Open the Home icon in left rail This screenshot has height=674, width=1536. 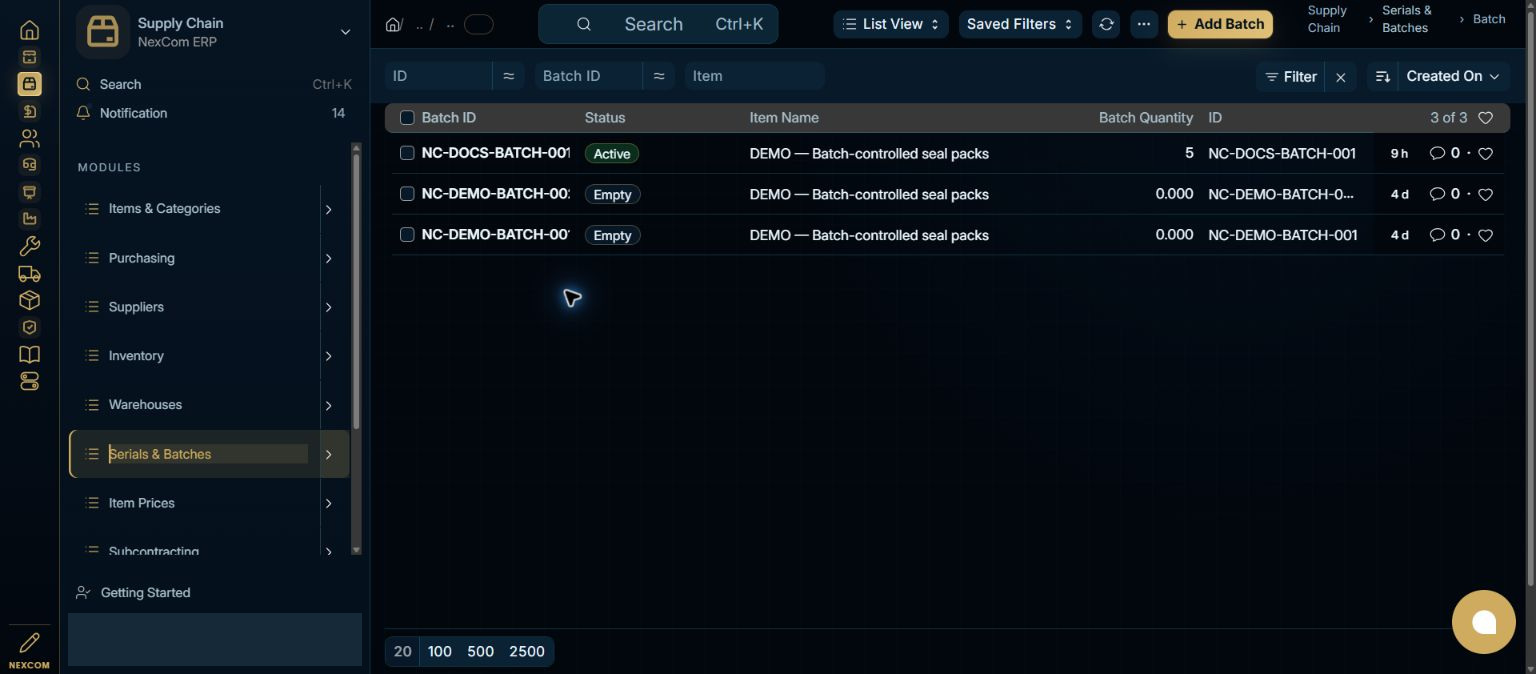[x=29, y=30]
